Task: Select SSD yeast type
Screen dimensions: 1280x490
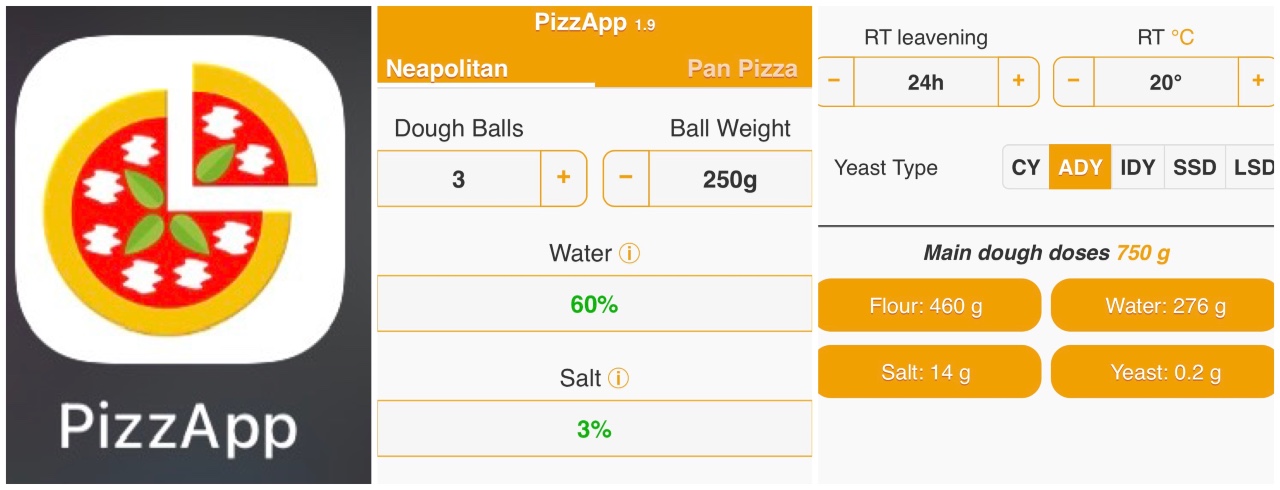Action: tap(1194, 168)
